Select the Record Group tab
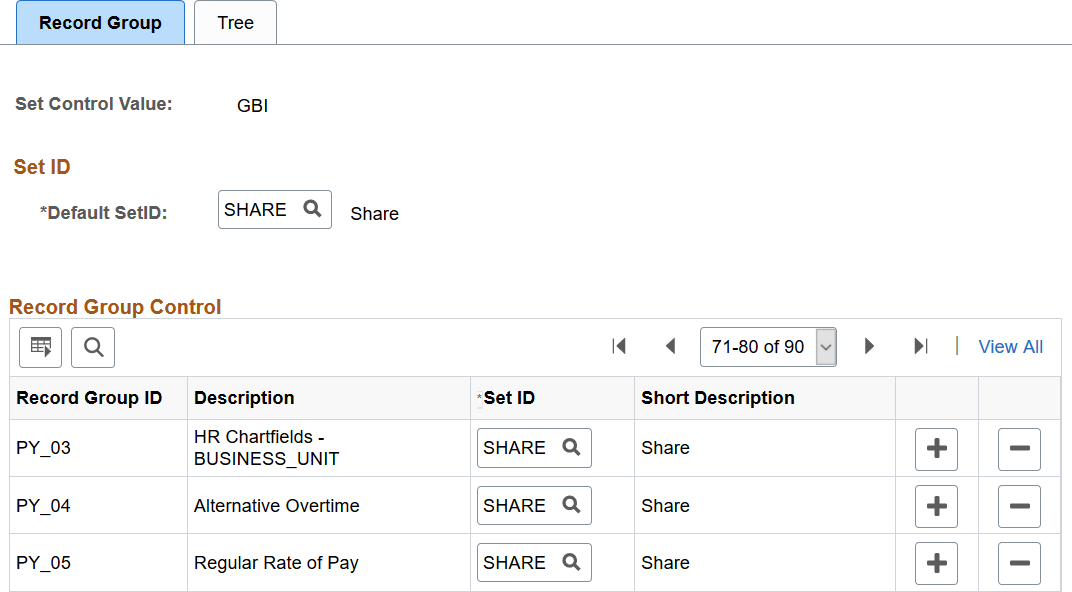The width and height of the screenshot is (1072, 592). click(x=100, y=23)
